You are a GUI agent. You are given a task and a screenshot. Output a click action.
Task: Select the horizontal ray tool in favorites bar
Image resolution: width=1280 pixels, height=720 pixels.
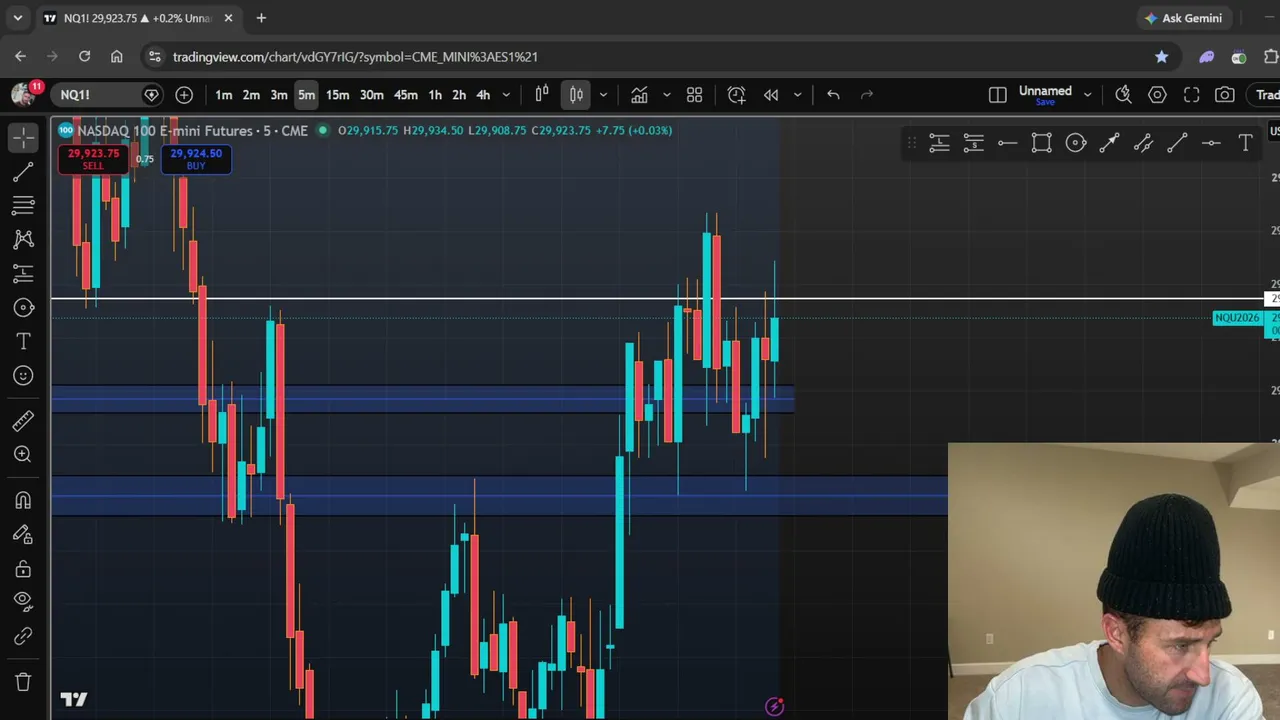pos(1007,143)
